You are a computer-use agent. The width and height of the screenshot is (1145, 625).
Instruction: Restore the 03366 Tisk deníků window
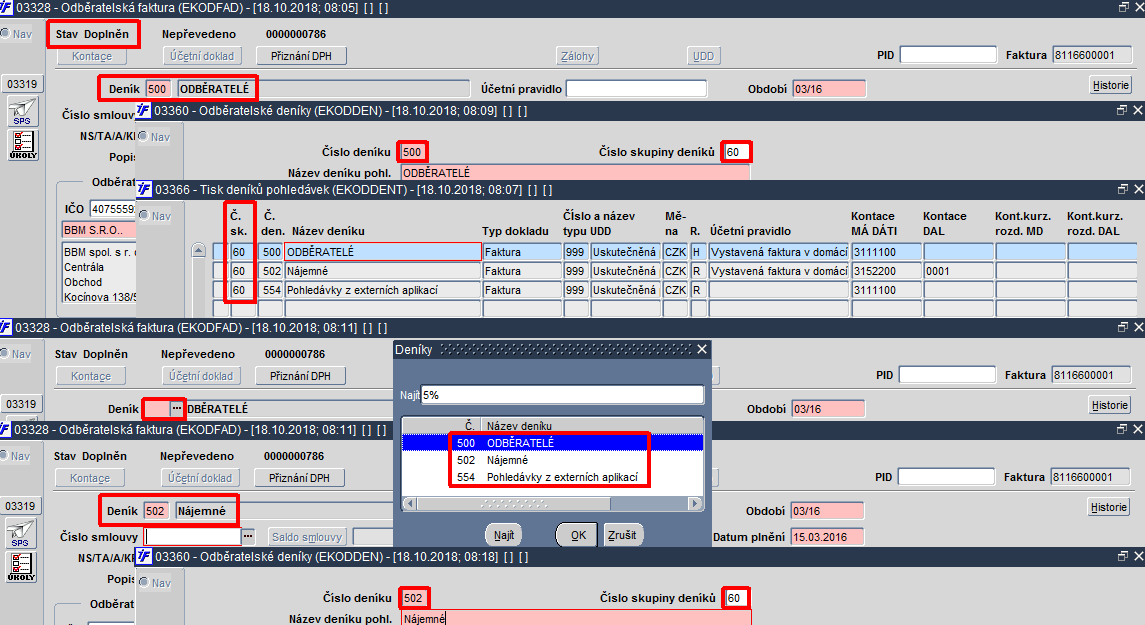[x=1122, y=189]
